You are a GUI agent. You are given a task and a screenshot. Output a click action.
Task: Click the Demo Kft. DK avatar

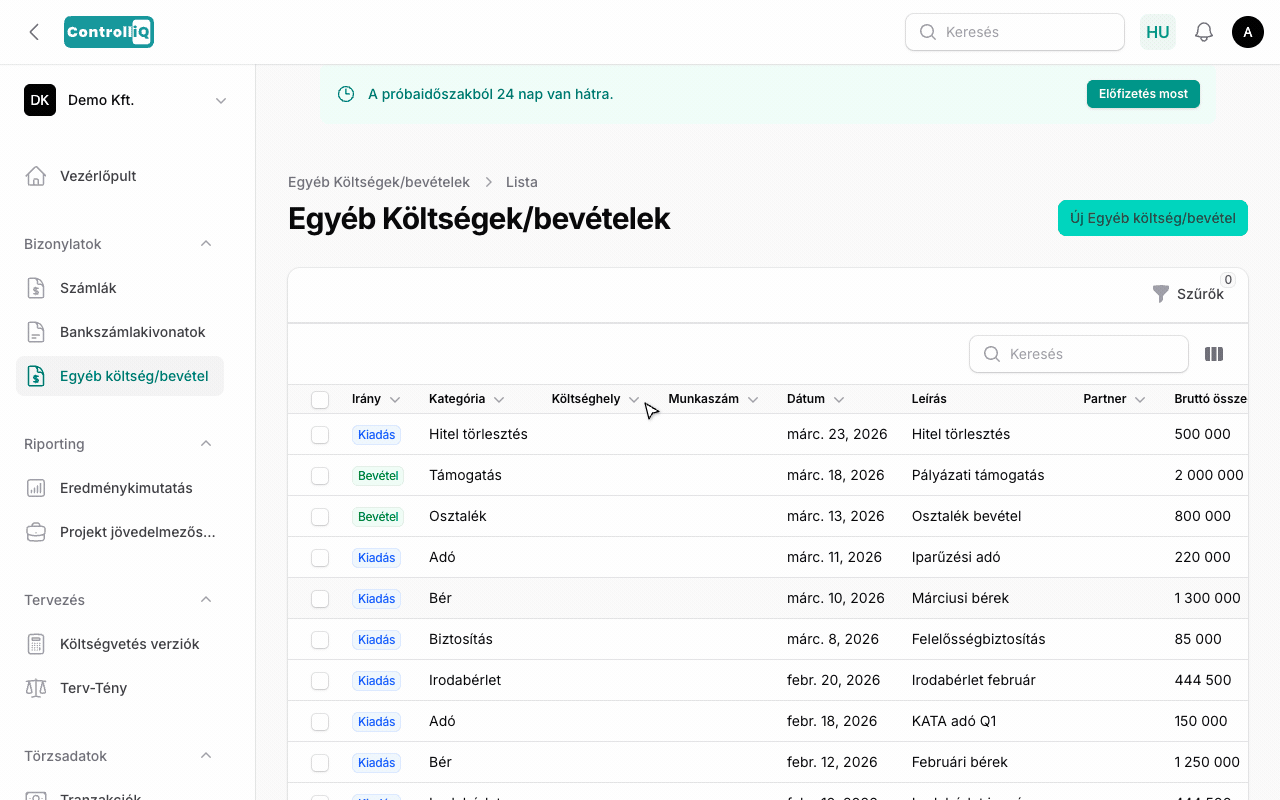coord(40,100)
